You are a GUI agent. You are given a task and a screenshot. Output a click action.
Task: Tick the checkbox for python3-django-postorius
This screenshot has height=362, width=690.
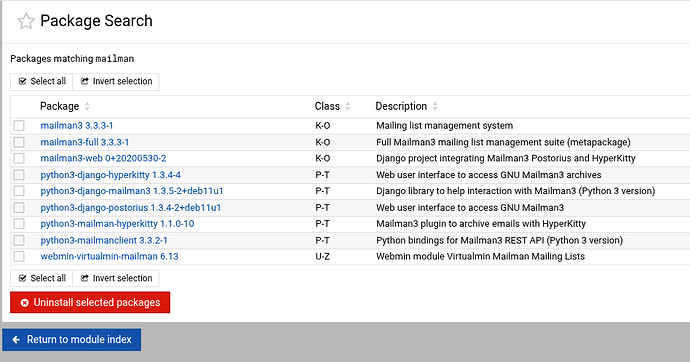tap(19, 208)
